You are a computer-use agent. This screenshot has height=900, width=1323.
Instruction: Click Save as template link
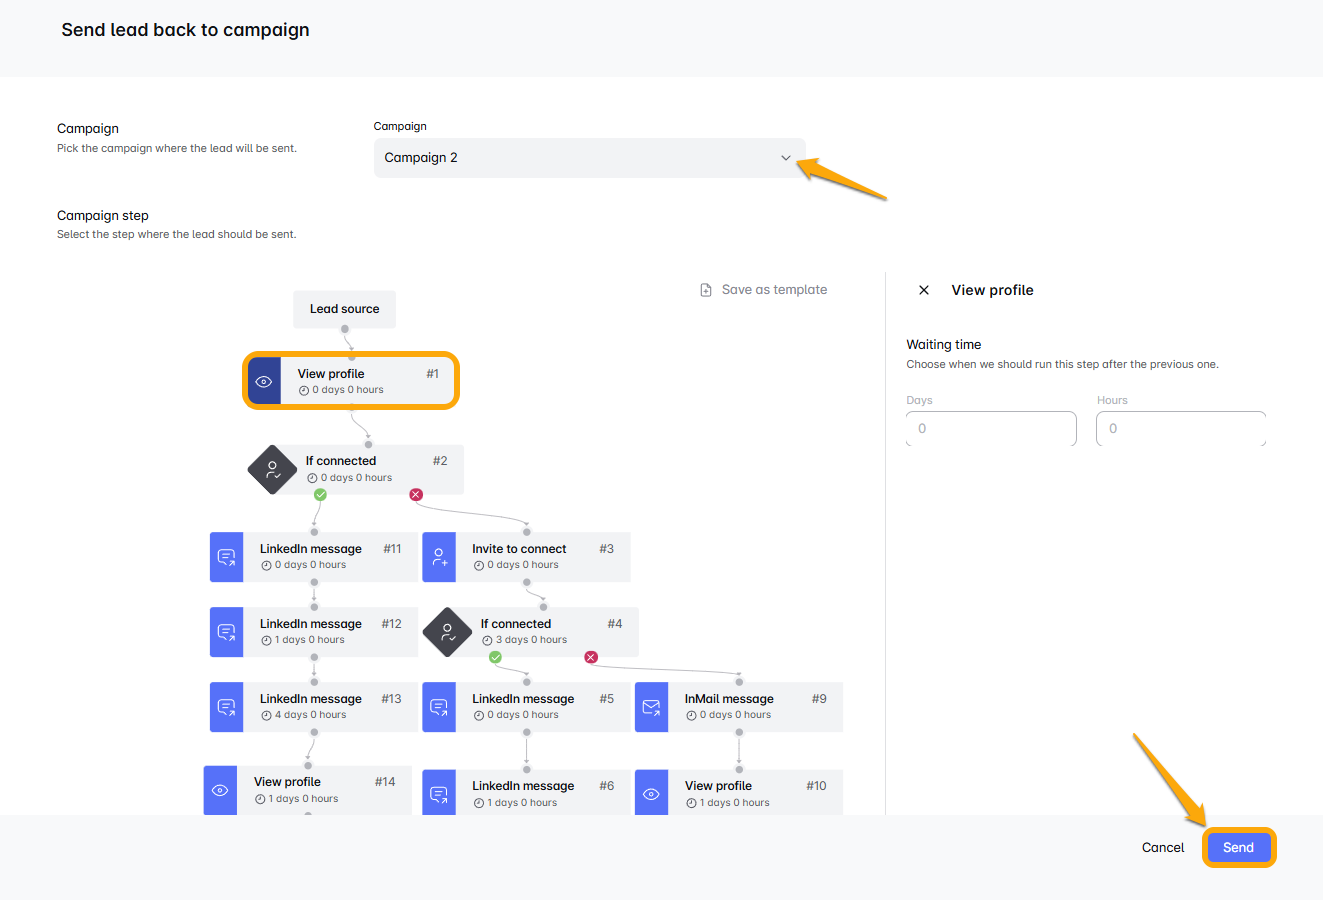click(x=774, y=290)
